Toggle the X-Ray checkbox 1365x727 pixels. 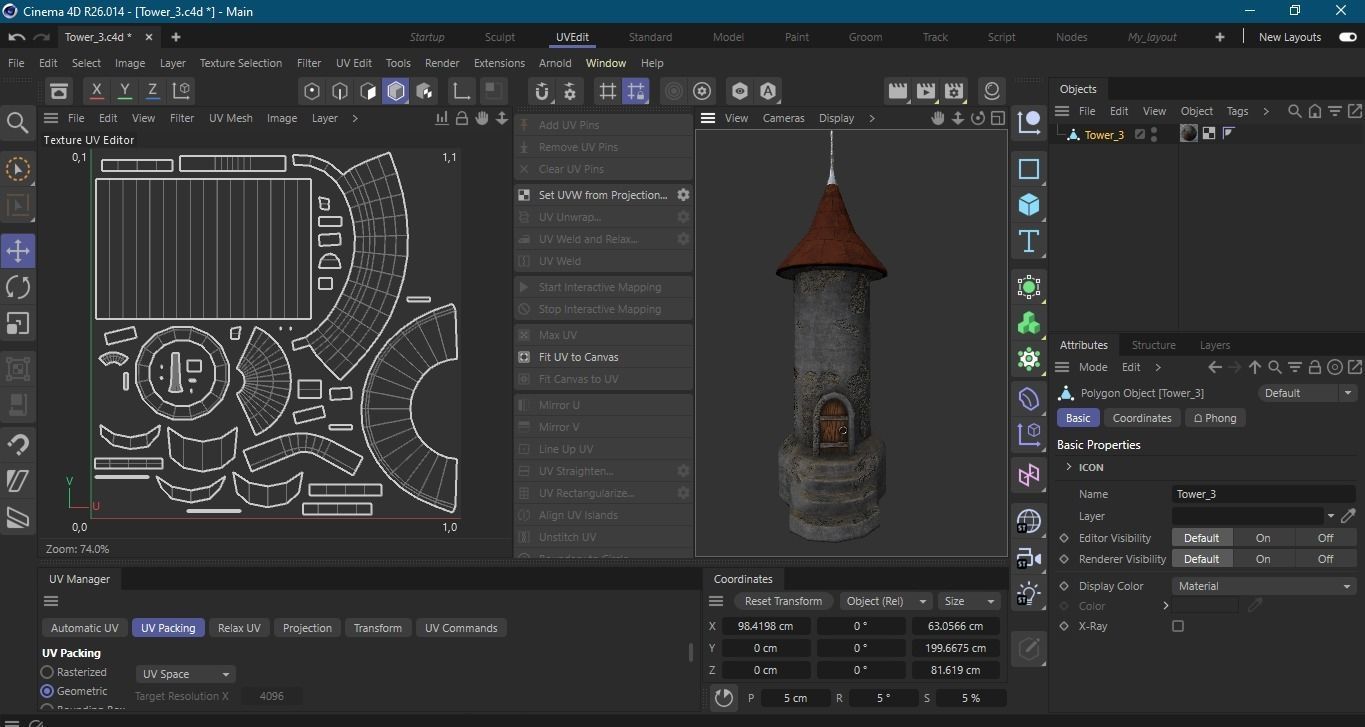[1178, 626]
